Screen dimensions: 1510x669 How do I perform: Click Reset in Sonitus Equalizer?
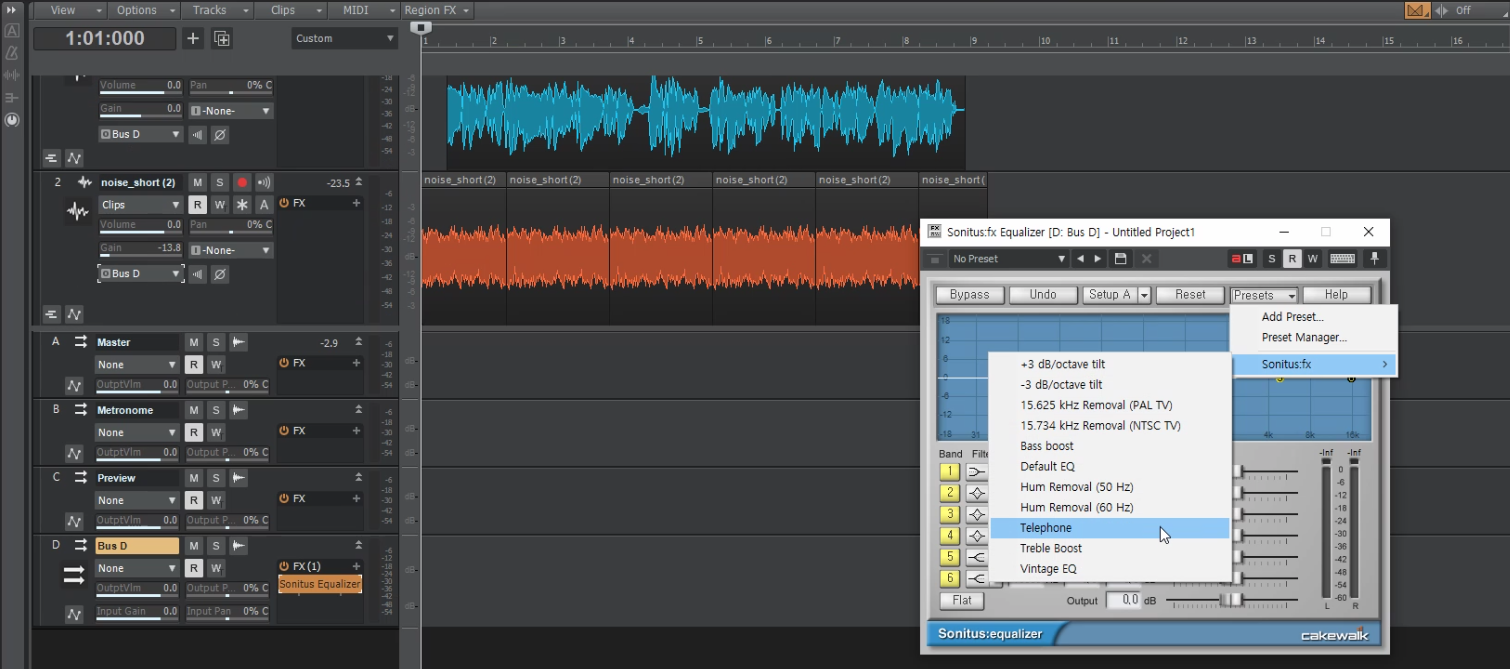pyautogui.click(x=1190, y=295)
